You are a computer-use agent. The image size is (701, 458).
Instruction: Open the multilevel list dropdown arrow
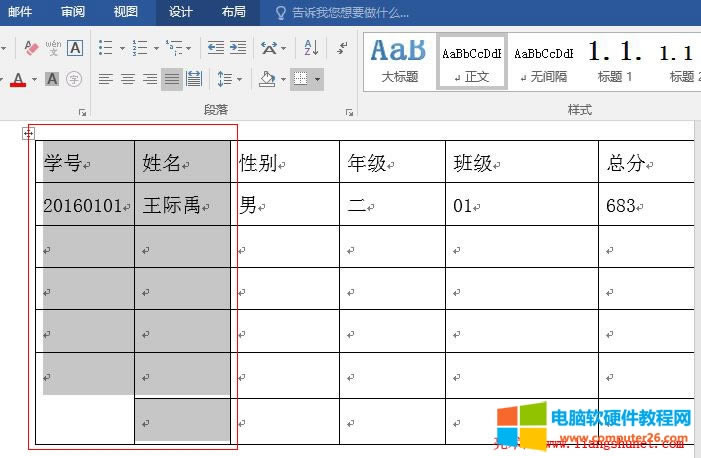click(189, 48)
